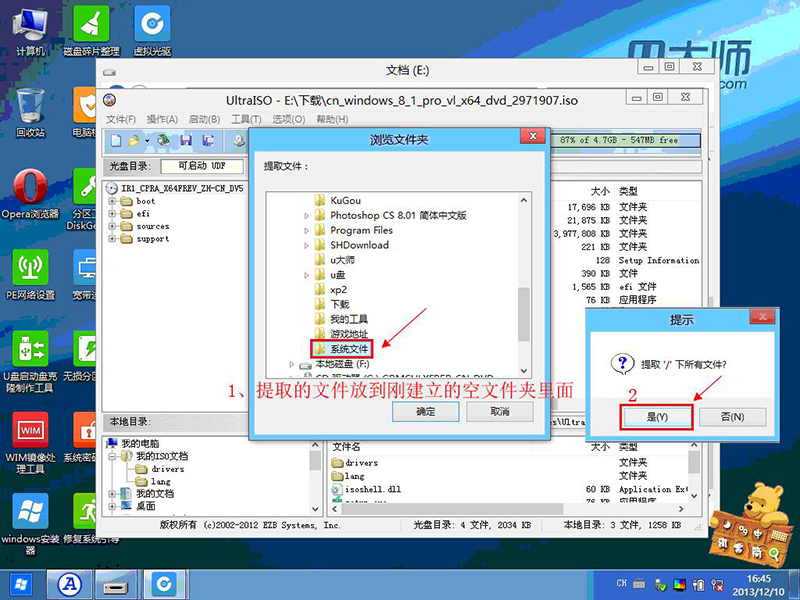Image resolution: width=800 pixels, height=600 pixels.
Task: Click the disc image toolbar icon beside the dialog
Action: (239, 140)
